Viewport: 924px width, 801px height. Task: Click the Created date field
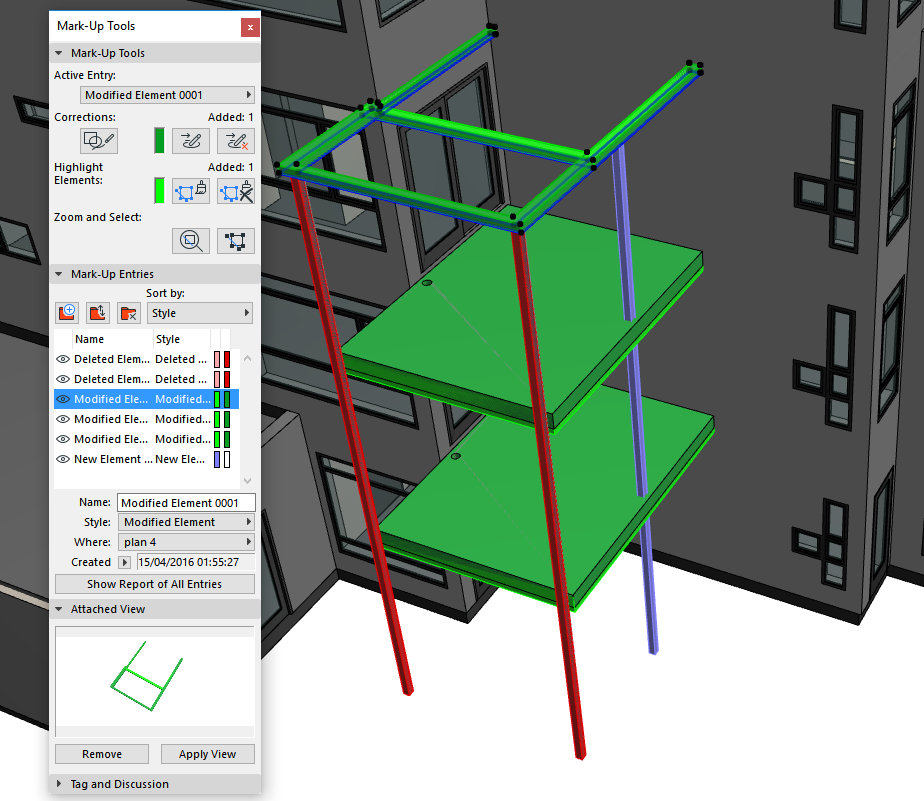[x=196, y=562]
